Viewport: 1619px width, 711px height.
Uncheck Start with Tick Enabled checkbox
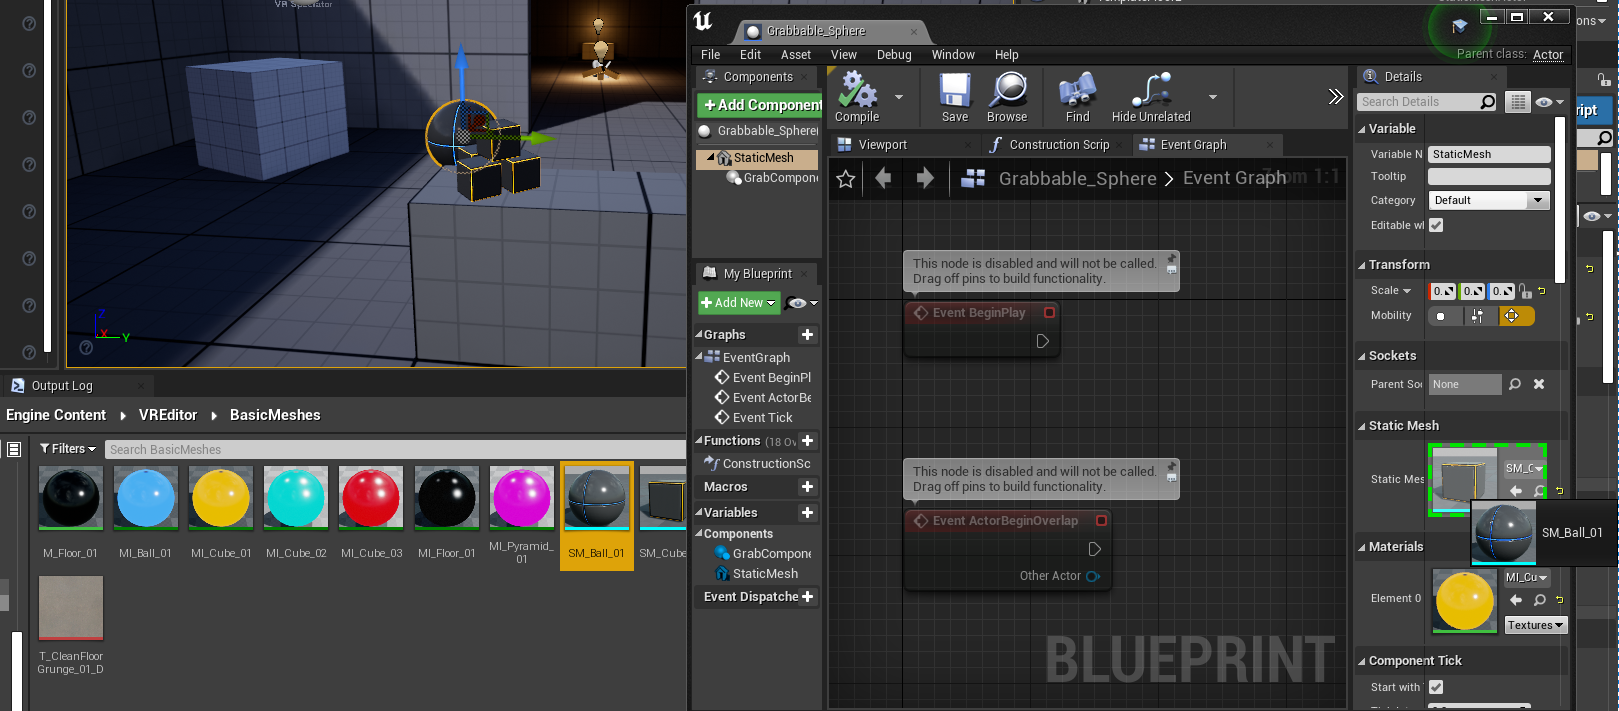1436,687
